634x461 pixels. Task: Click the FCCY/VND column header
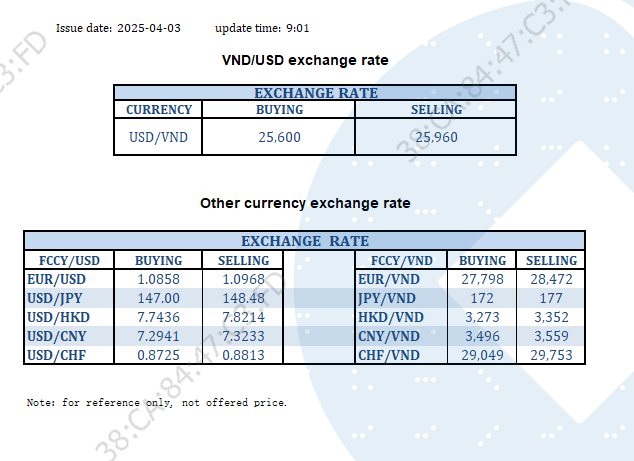click(395, 261)
